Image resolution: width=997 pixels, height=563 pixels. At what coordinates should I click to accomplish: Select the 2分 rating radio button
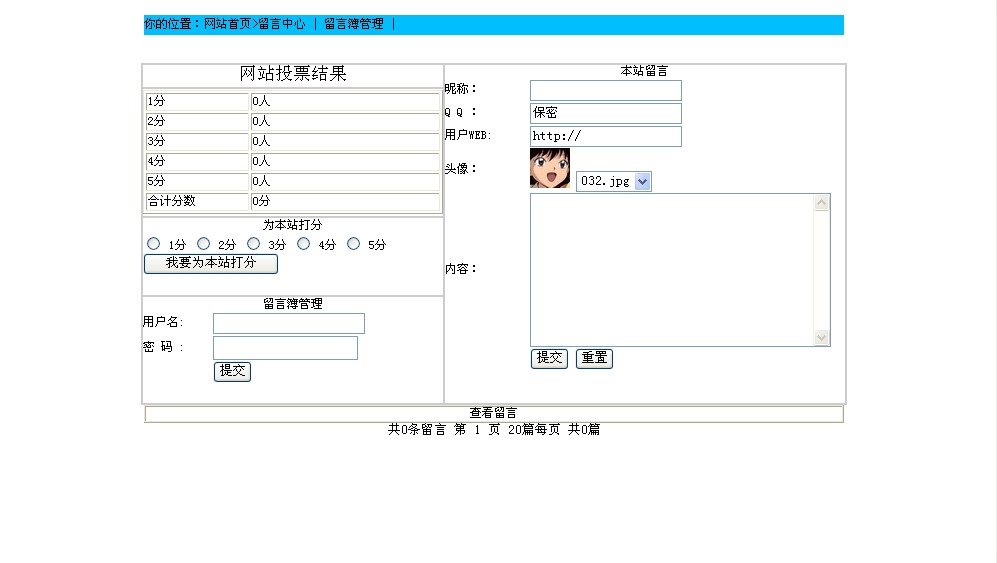point(204,244)
